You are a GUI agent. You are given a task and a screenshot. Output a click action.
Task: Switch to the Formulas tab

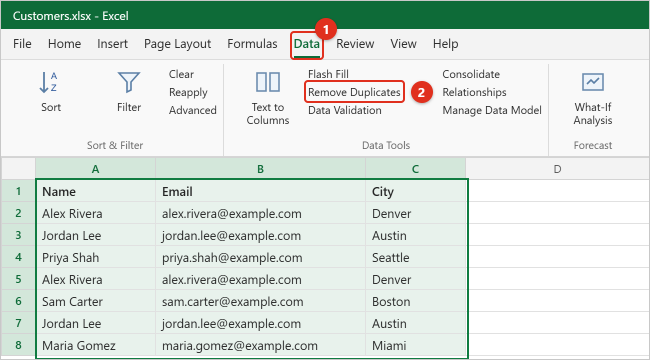[252, 44]
